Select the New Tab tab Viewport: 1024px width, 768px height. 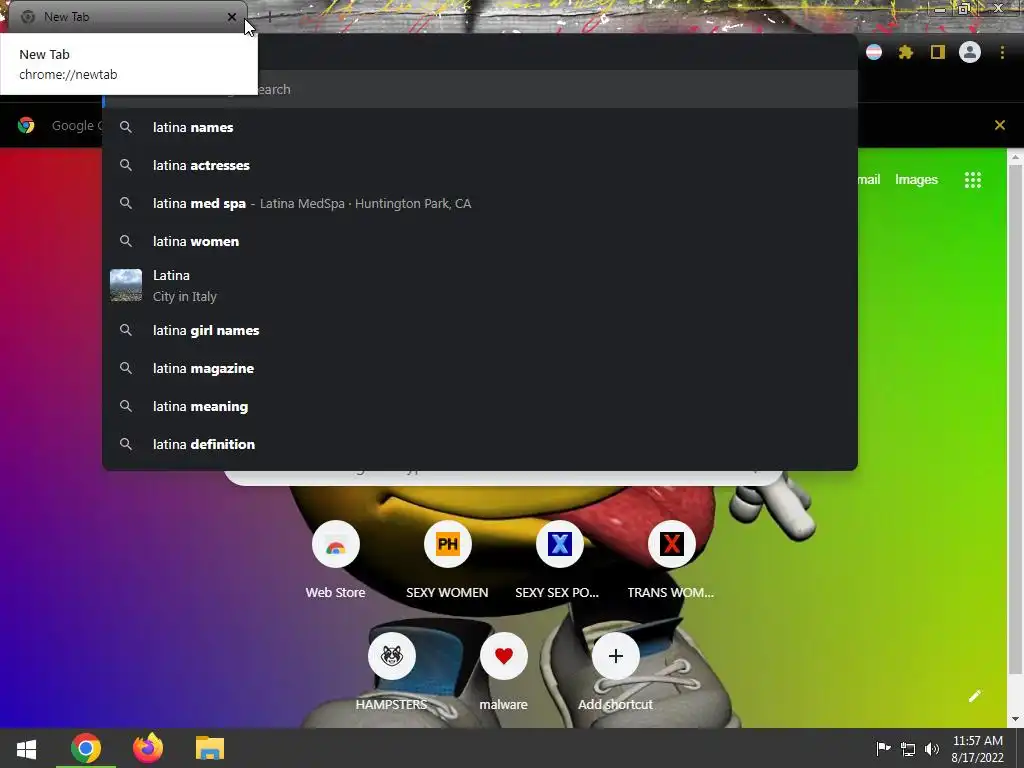(x=128, y=17)
